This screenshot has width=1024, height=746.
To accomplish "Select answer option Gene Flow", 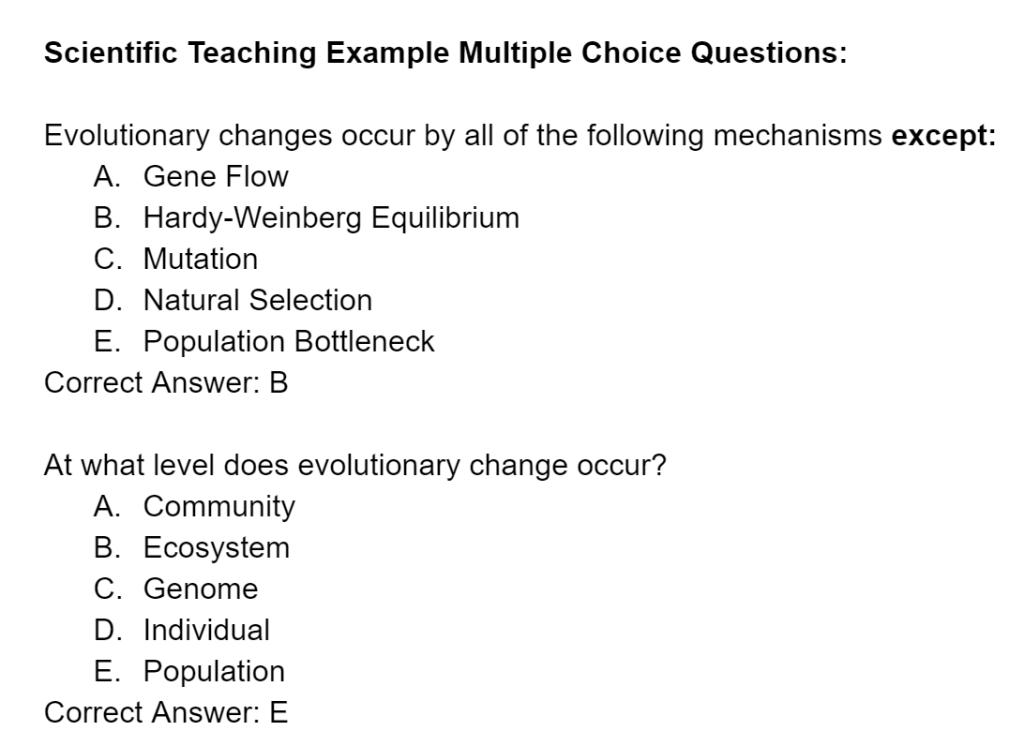I will tap(216, 176).
